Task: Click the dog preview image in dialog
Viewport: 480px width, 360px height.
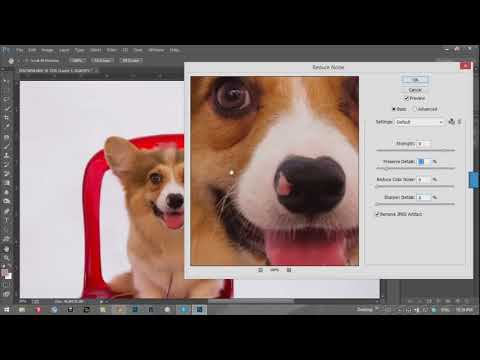Action: 275,171
